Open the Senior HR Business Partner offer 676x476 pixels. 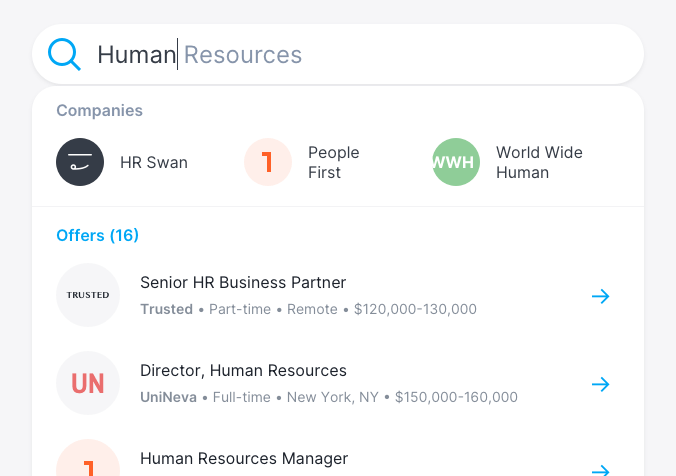(243, 283)
